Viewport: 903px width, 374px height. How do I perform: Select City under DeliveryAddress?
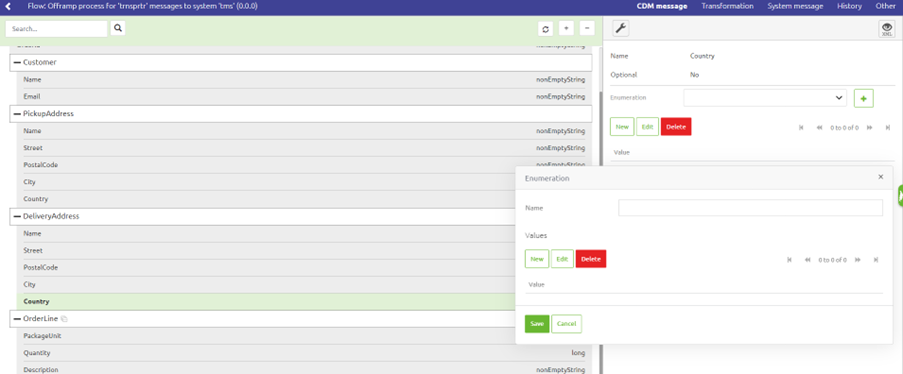[x=304, y=285]
